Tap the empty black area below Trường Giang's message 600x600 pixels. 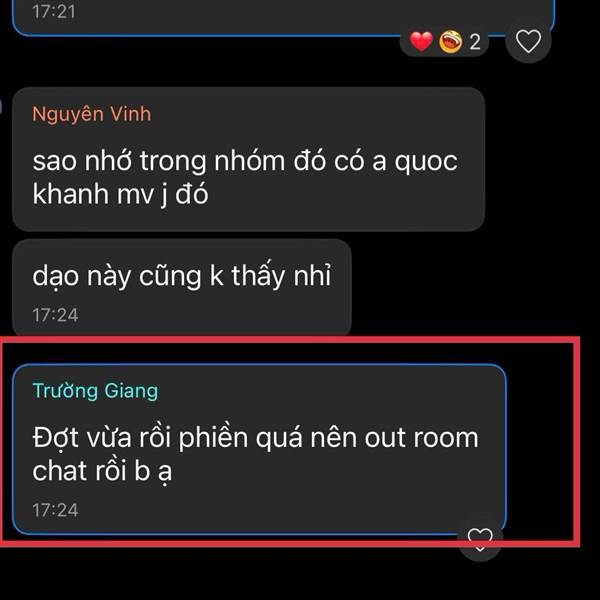pyautogui.click(x=268, y=574)
